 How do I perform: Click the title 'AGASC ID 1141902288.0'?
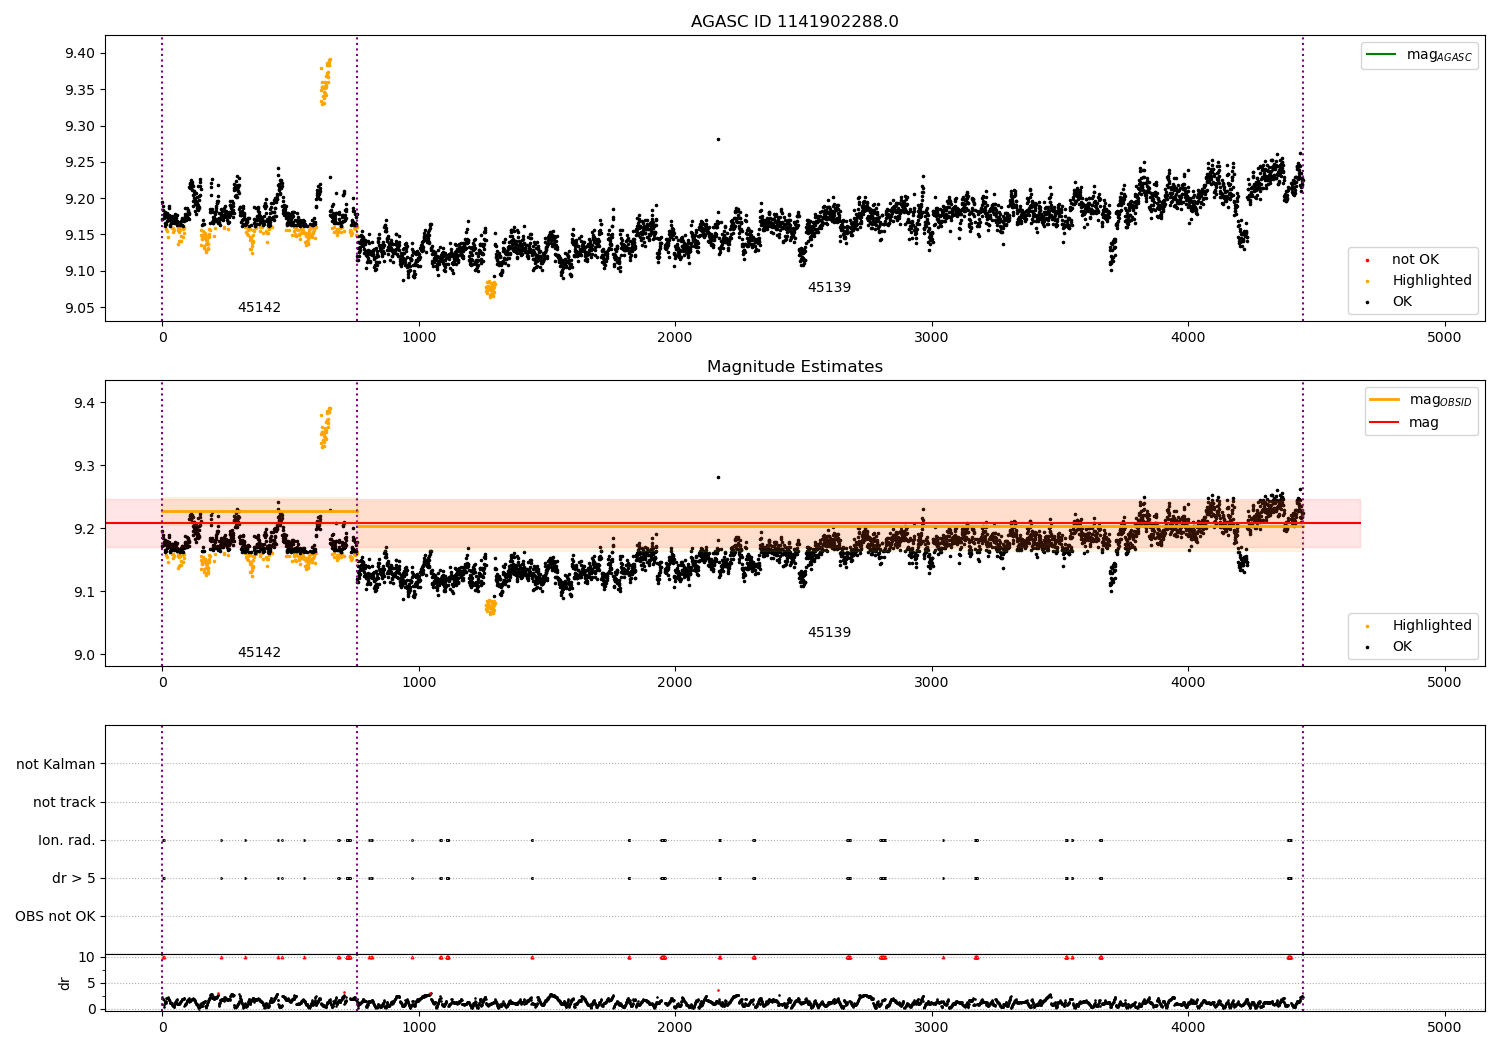point(794,22)
